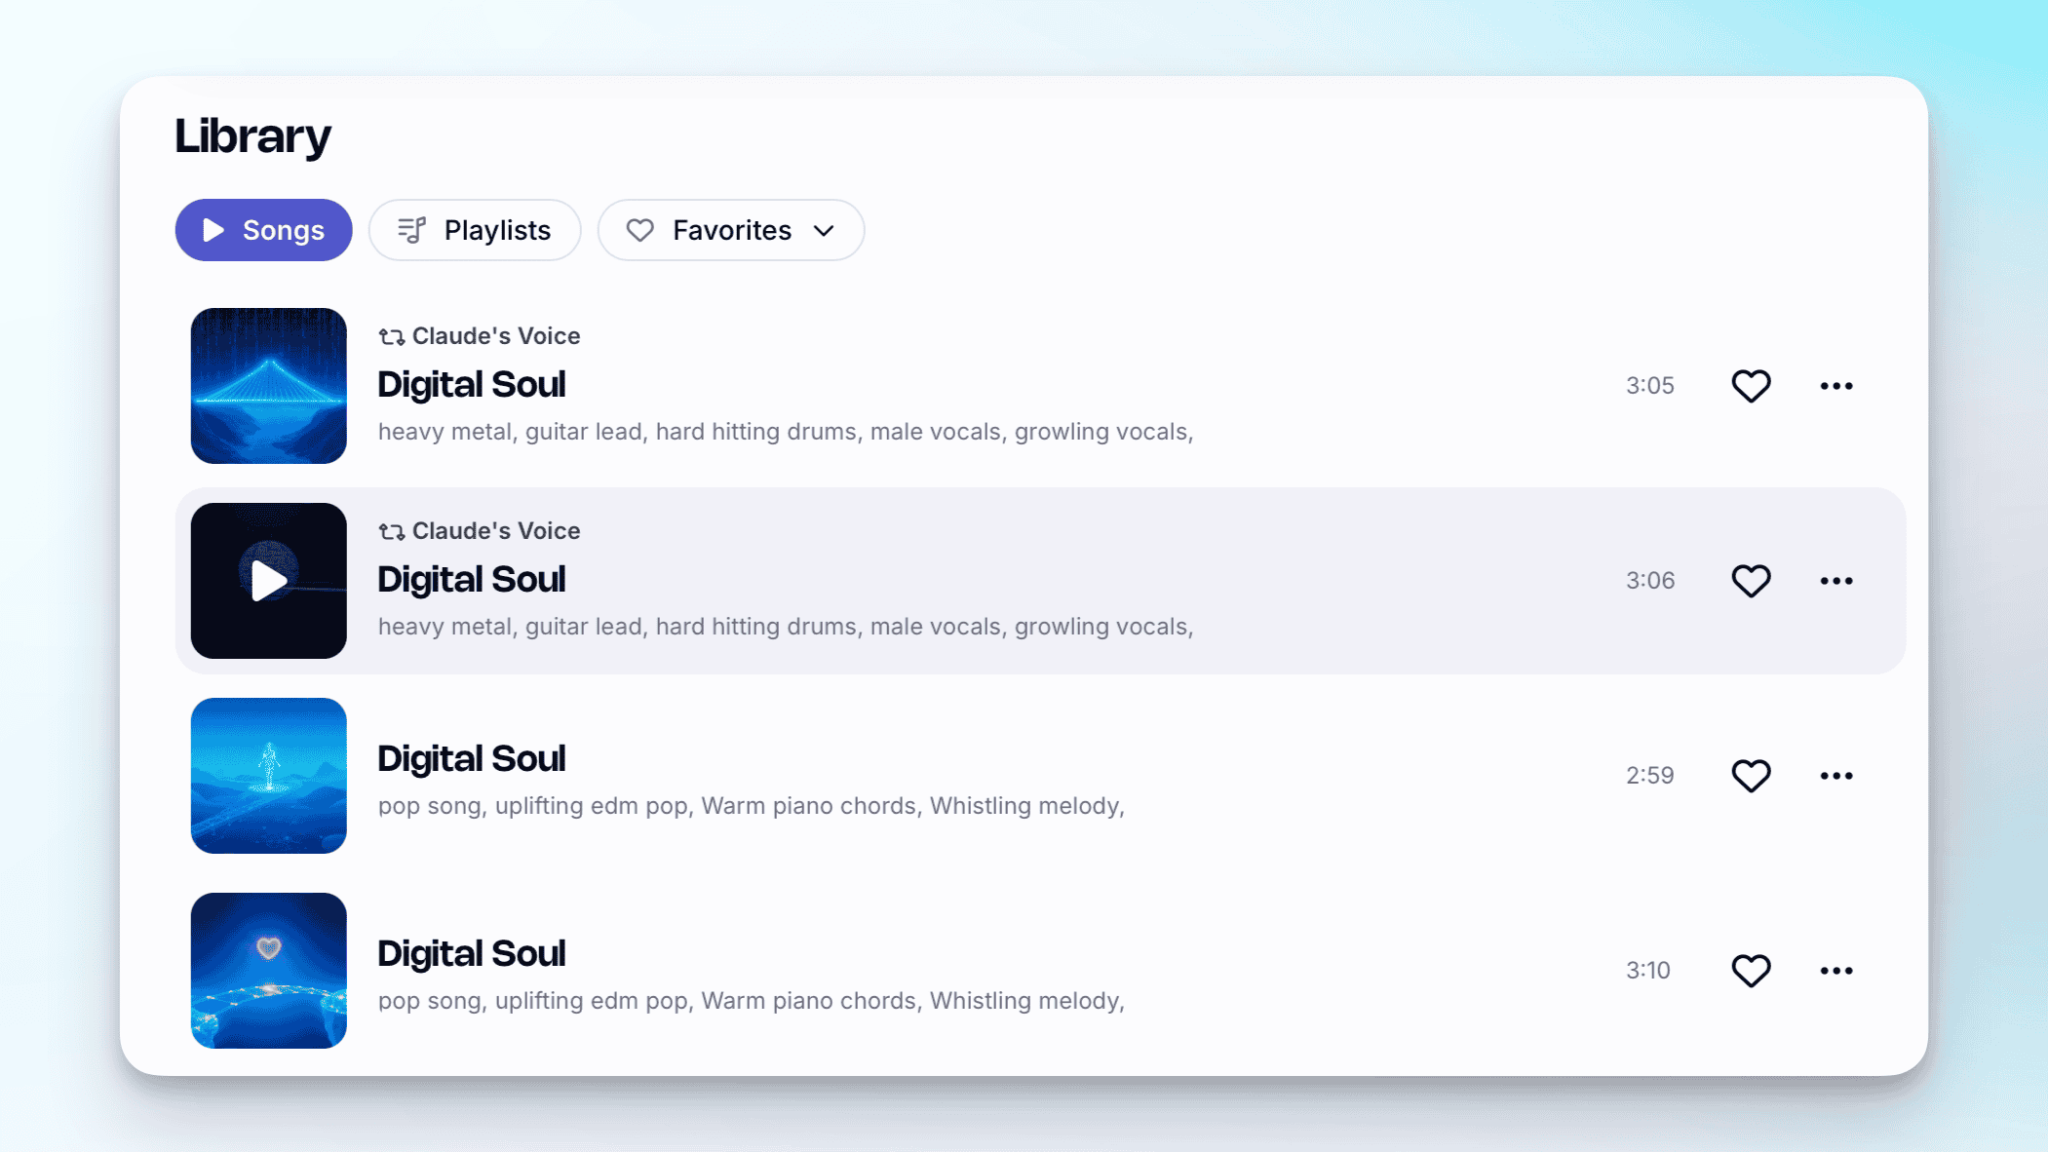Favorite the 3:06 Digital Soul track

(1750, 581)
